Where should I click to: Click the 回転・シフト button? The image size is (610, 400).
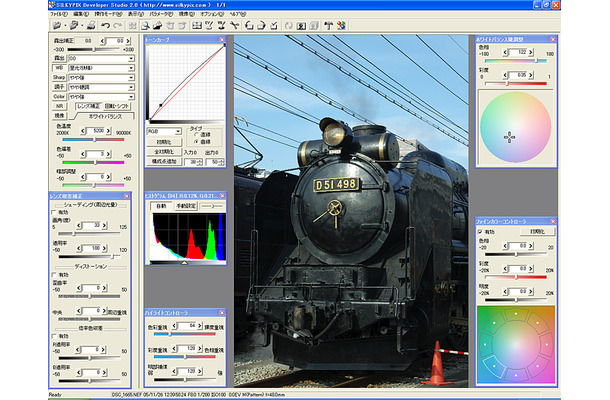(117, 106)
